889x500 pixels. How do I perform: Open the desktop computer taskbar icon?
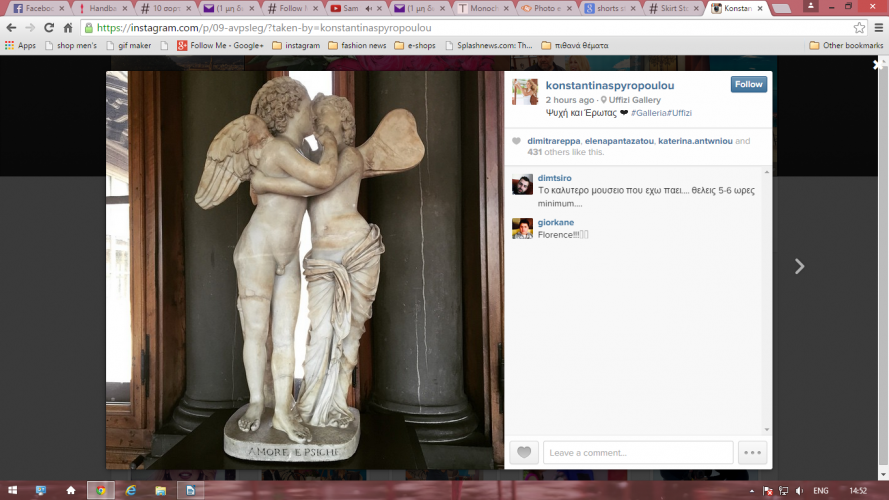pos(41,490)
